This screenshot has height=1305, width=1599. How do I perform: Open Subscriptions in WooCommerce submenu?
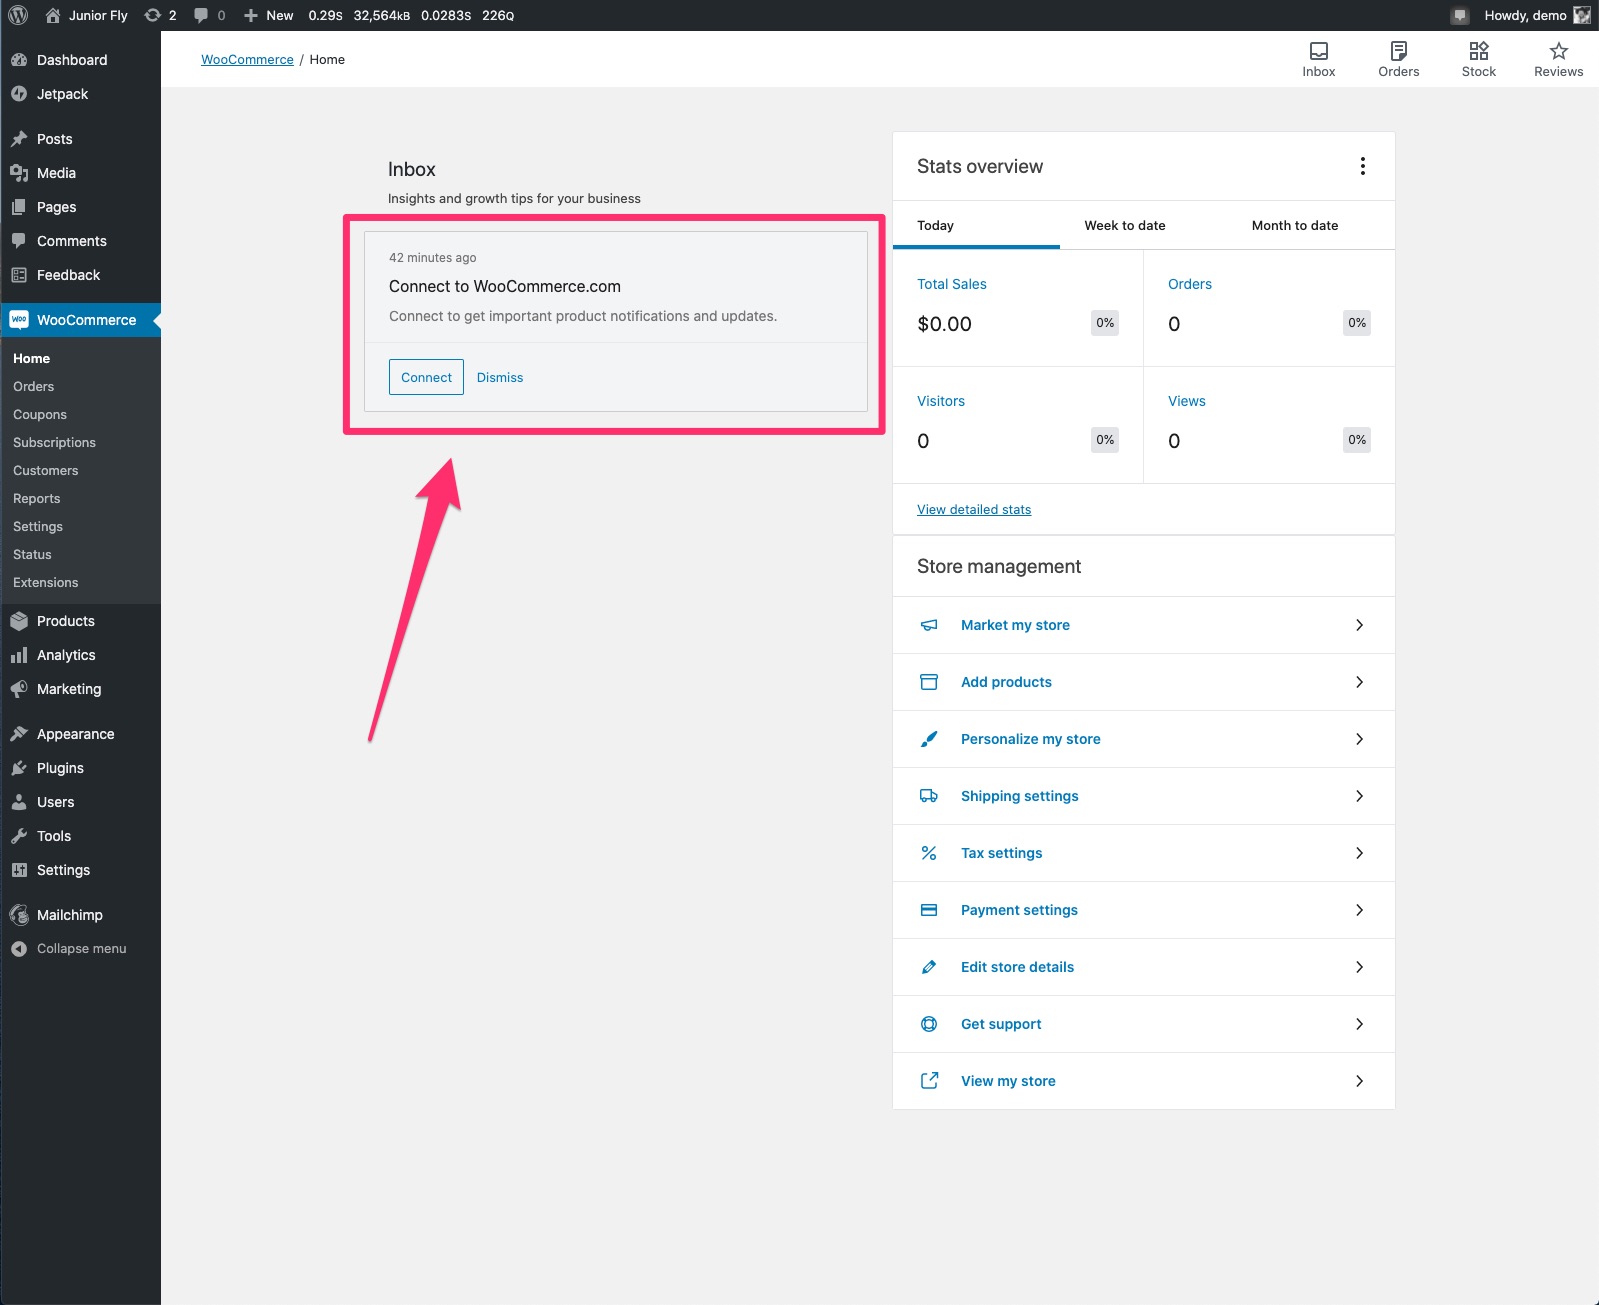(x=55, y=443)
